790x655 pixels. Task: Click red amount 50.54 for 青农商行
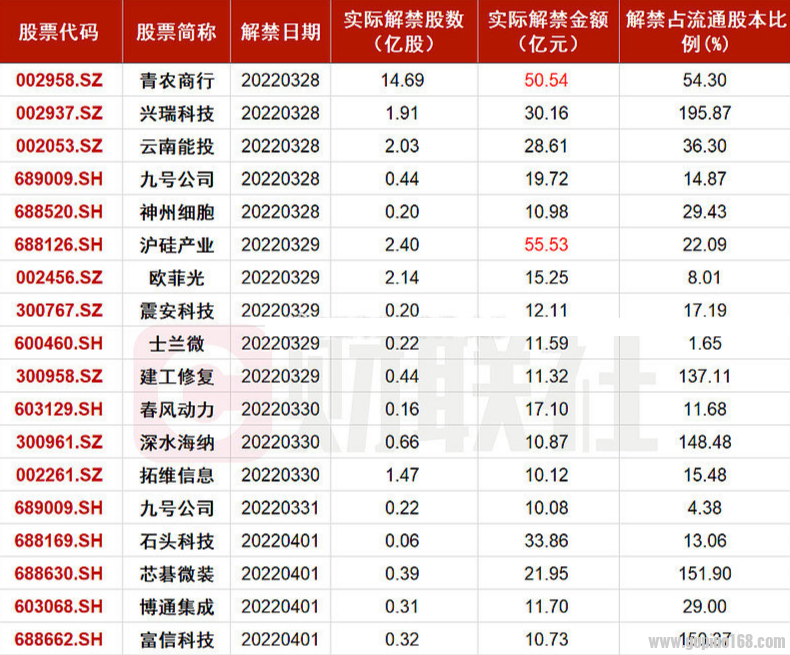tap(546, 80)
